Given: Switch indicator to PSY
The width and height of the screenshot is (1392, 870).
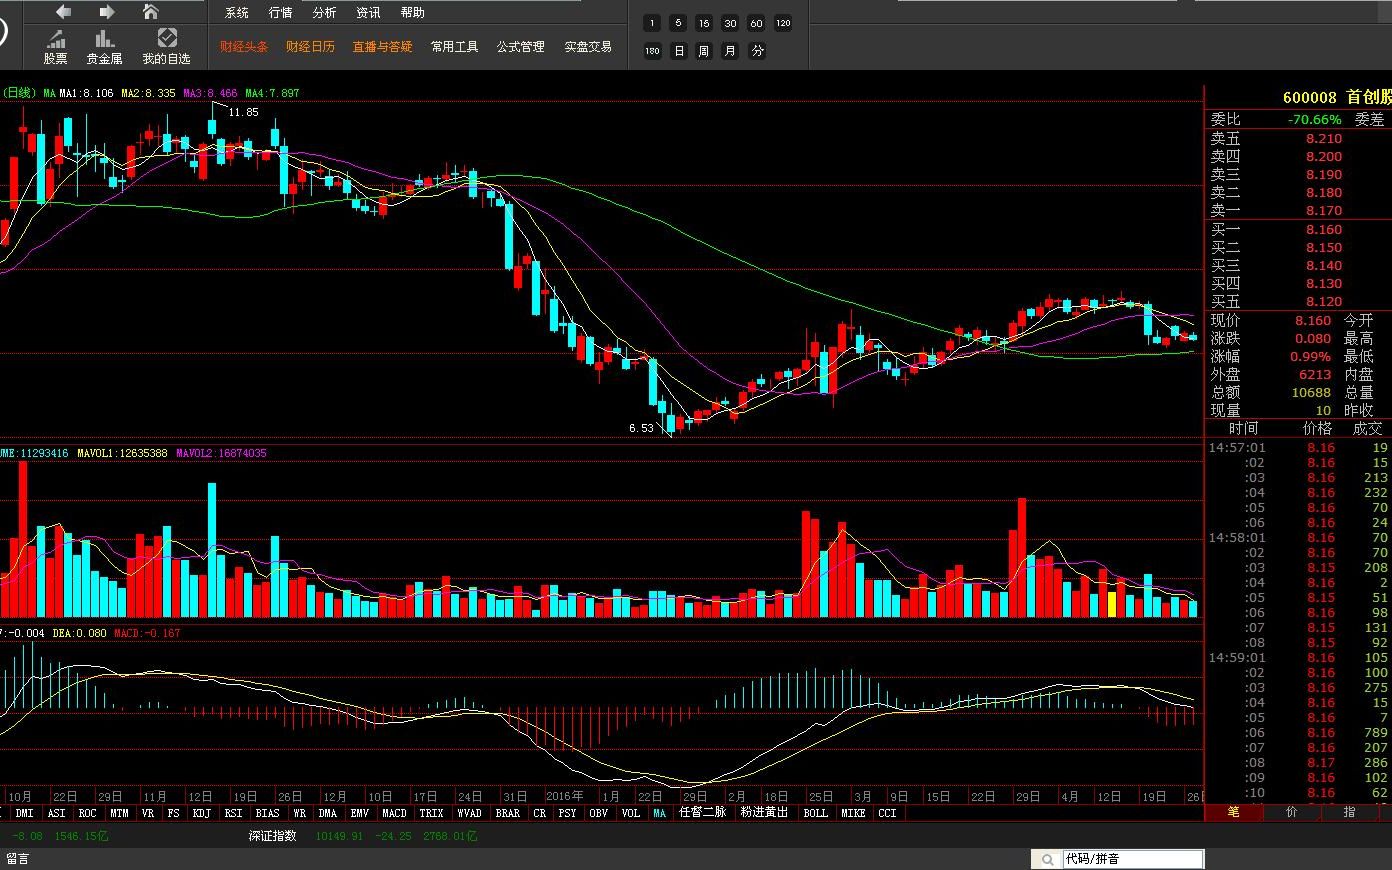Looking at the screenshot, I should coord(568,813).
